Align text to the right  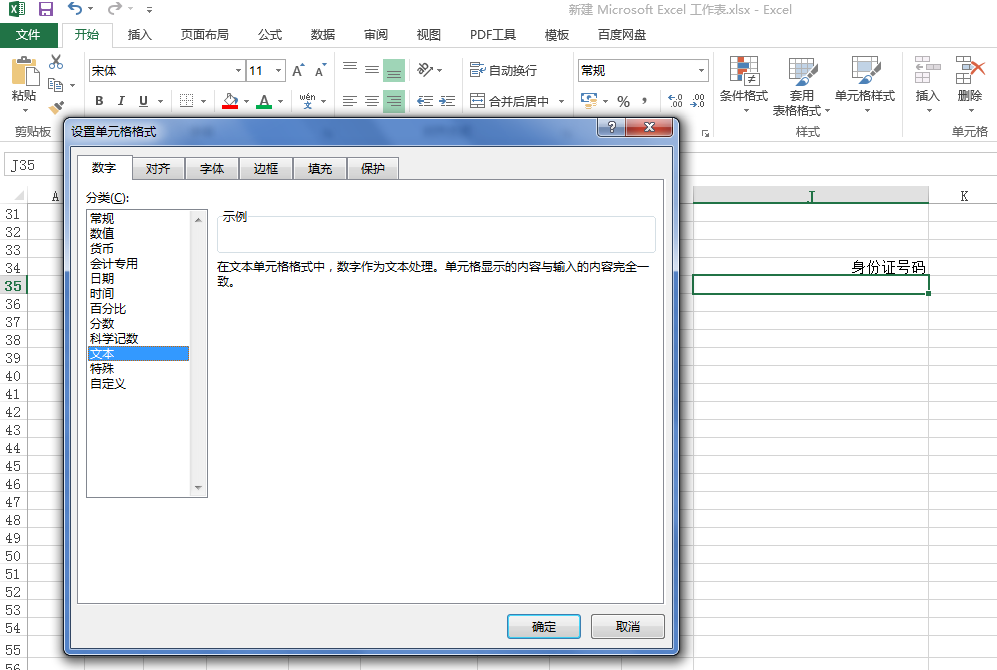click(x=394, y=101)
